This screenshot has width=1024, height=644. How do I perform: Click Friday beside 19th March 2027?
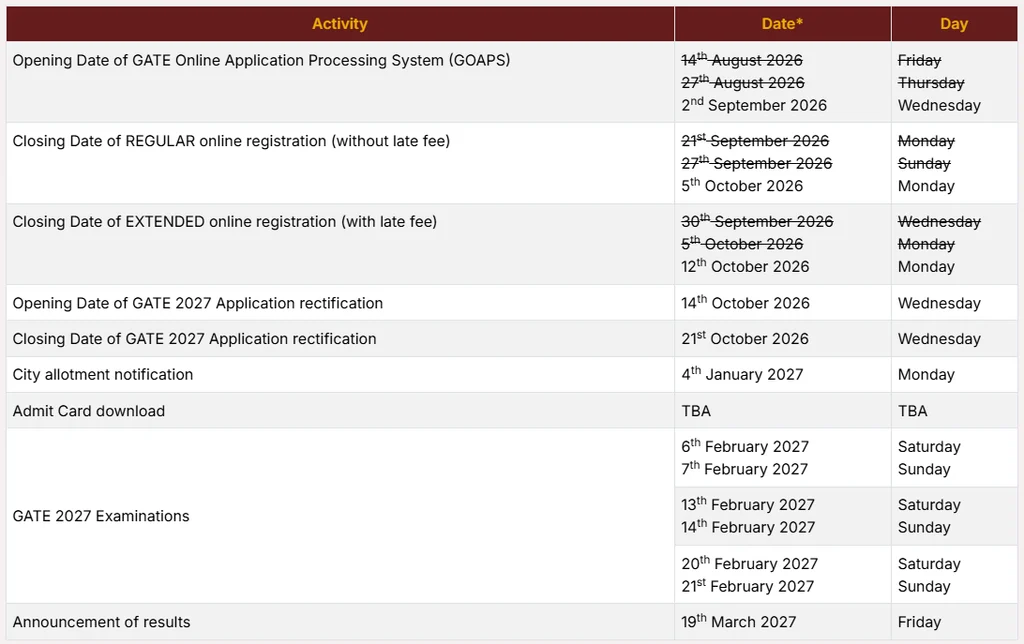pos(920,622)
